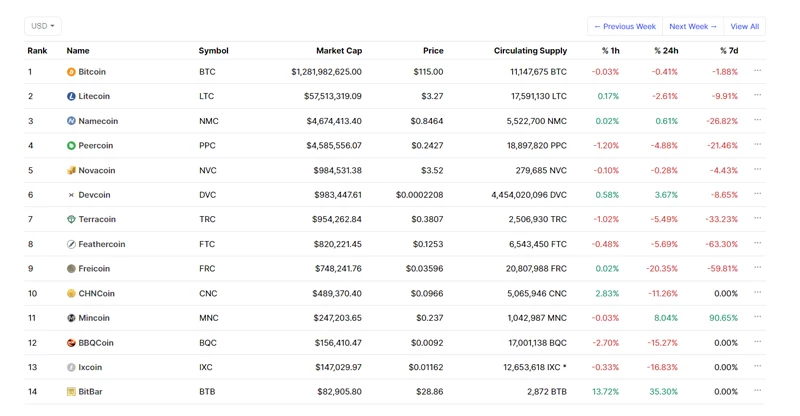Screen dimensions: 800x416
Task: Expand the three-dot menu in Devcoin row
Action: click(757, 194)
